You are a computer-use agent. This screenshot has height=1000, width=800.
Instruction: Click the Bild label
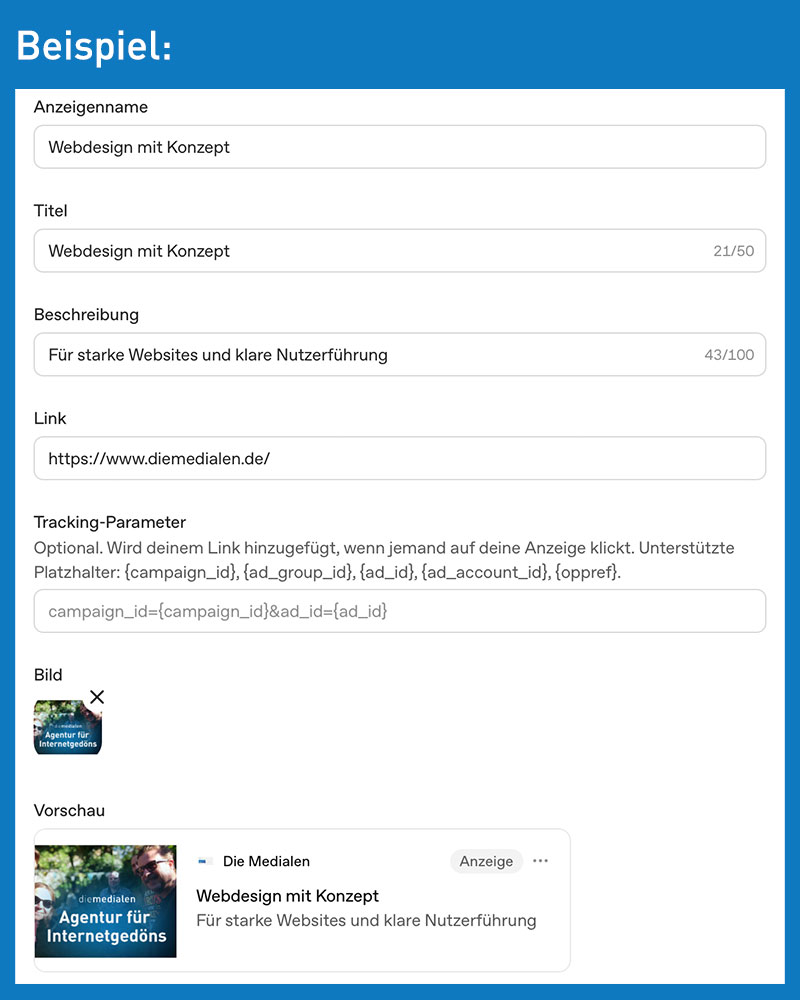[x=48, y=675]
